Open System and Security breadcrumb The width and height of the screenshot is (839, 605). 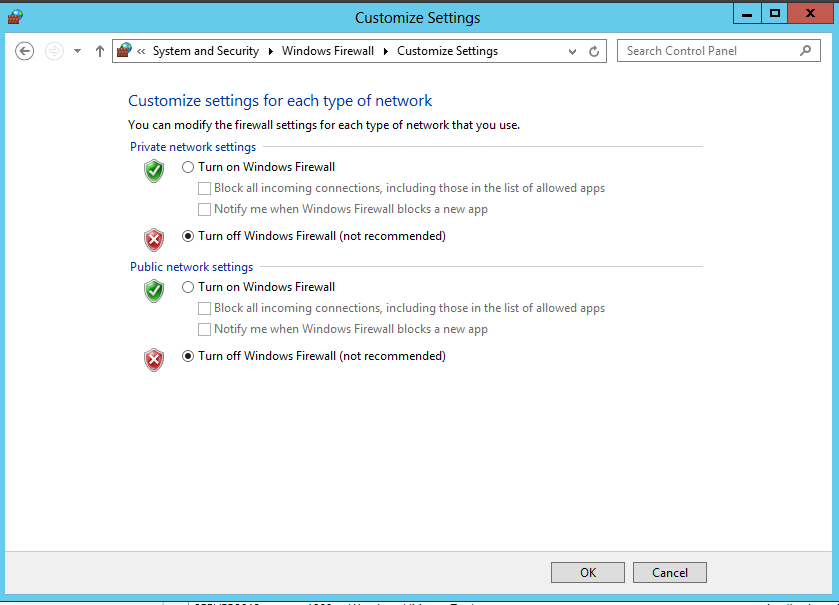[x=206, y=51]
